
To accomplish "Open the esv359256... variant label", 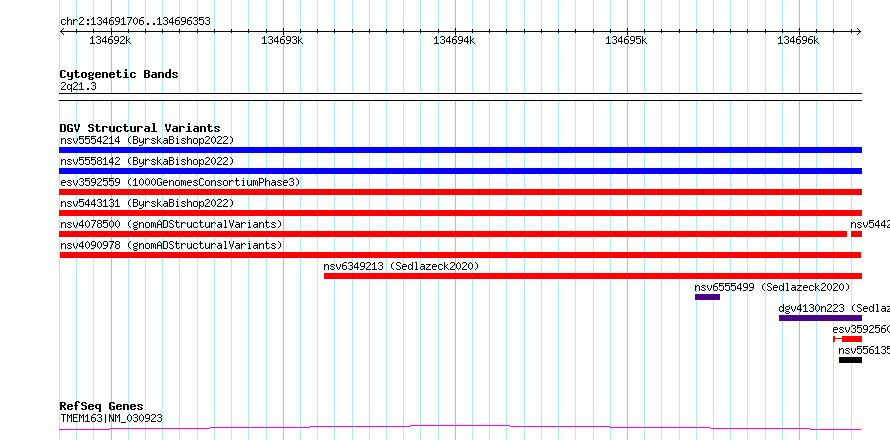I will click(x=861, y=329).
